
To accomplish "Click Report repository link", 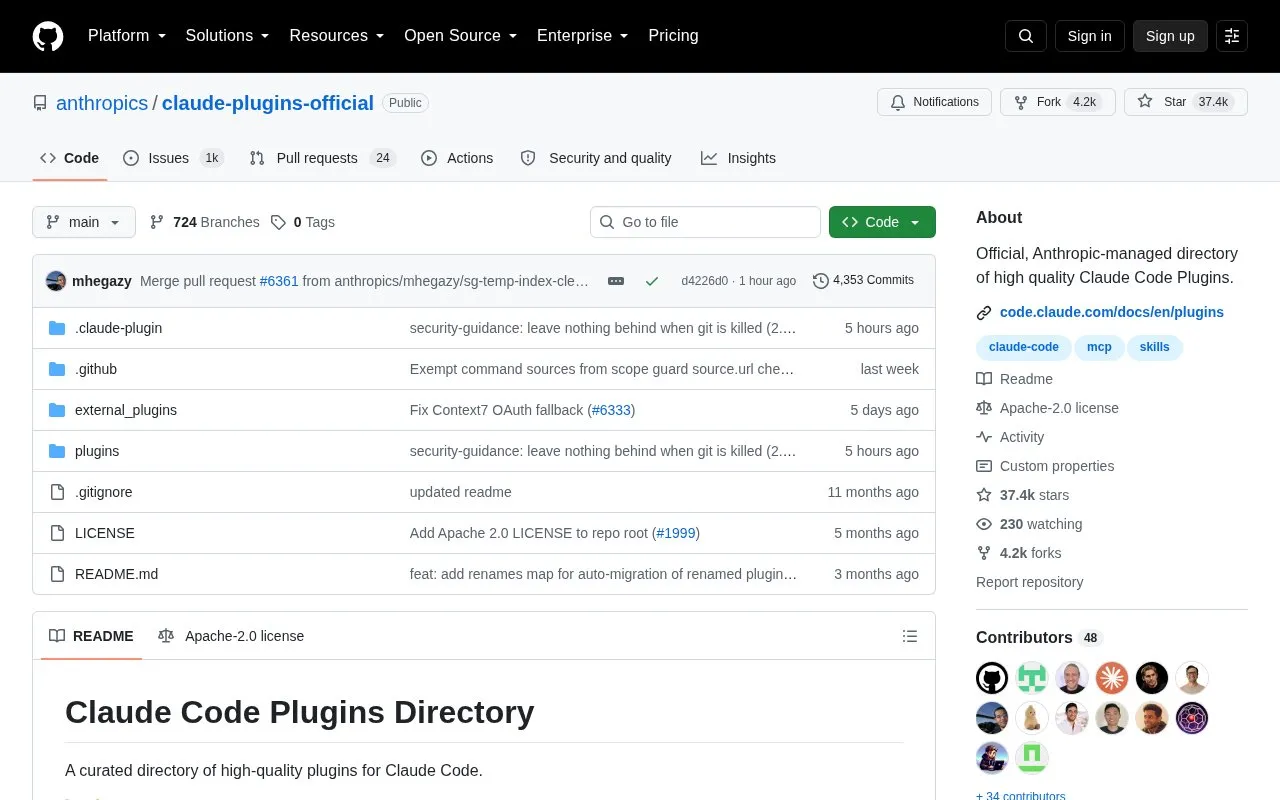I will click(1029, 582).
